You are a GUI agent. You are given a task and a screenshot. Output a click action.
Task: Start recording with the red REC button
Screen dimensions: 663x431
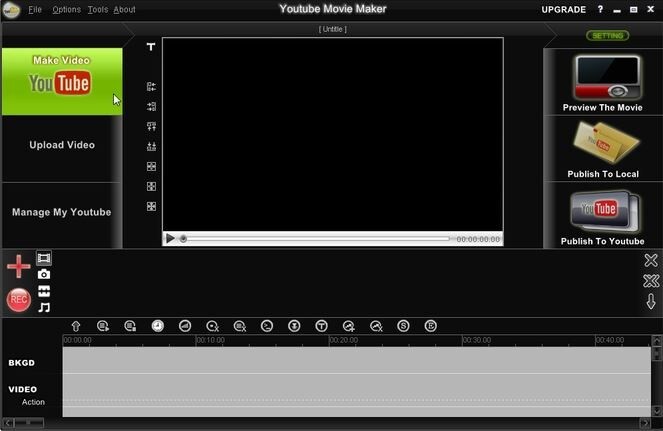point(19,300)
